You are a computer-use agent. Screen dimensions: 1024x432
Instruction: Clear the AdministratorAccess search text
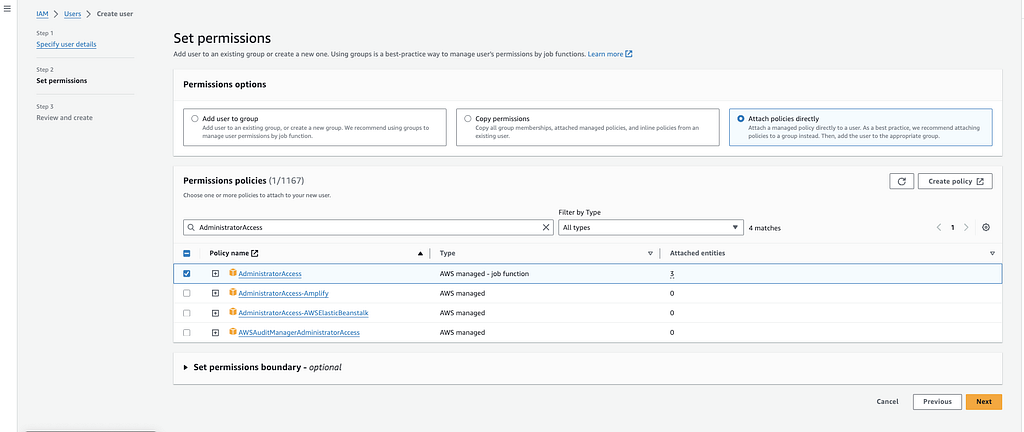tap(546, 228)
